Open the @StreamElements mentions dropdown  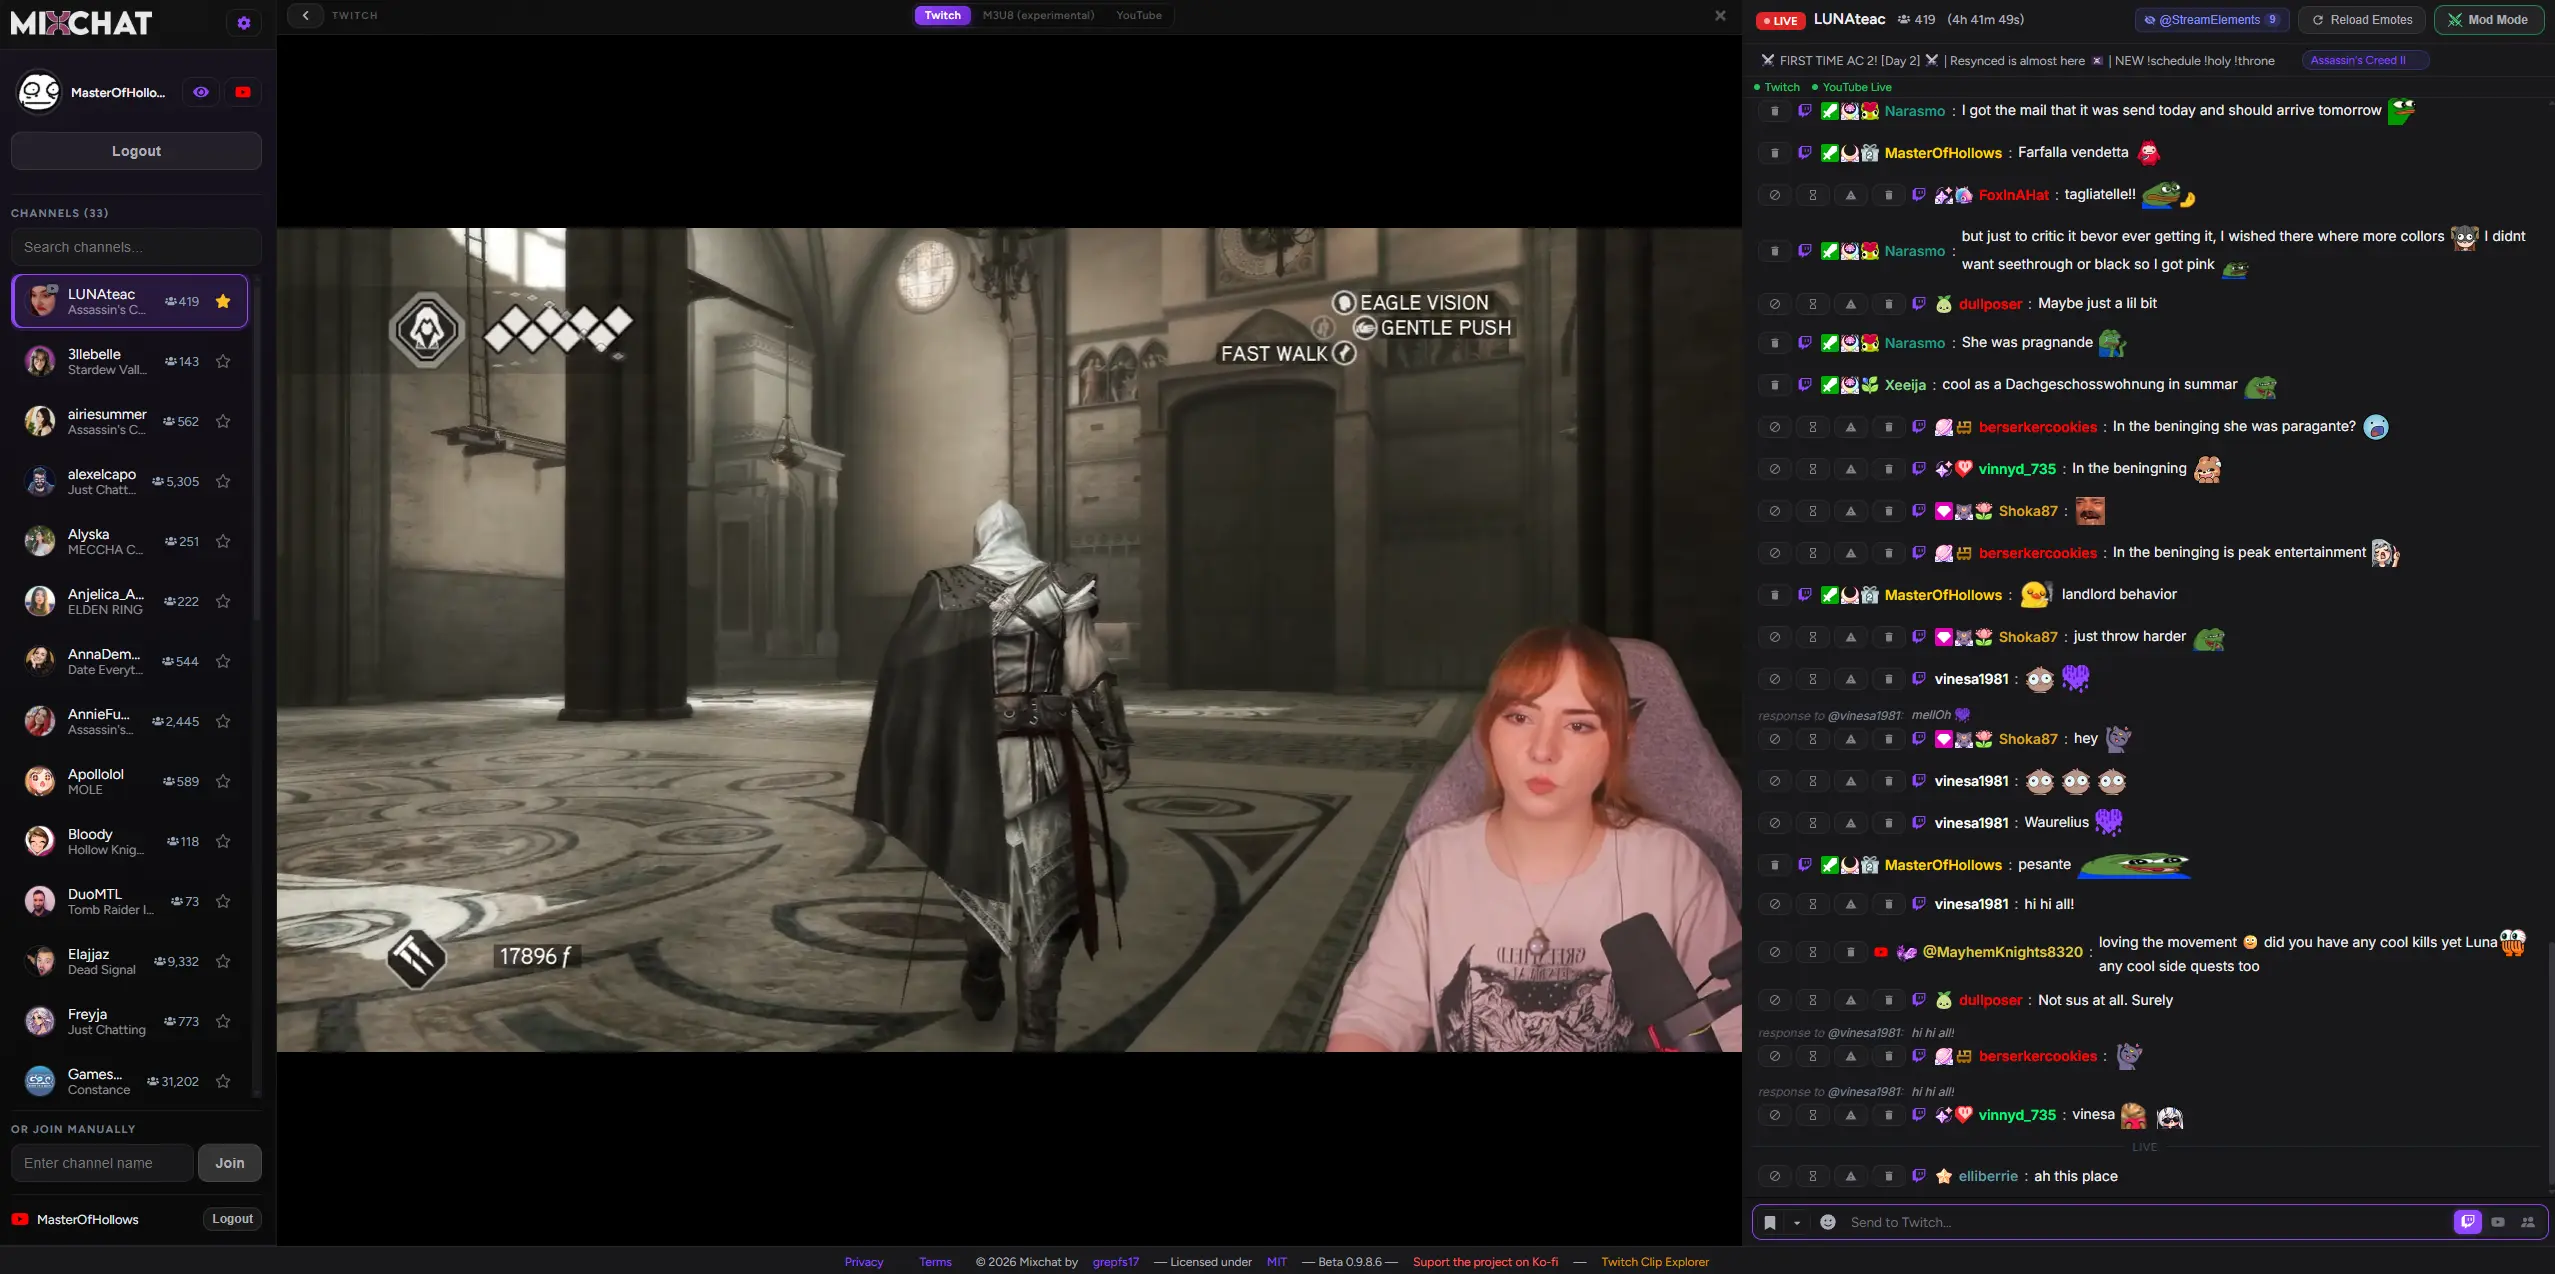(2211, 20)
